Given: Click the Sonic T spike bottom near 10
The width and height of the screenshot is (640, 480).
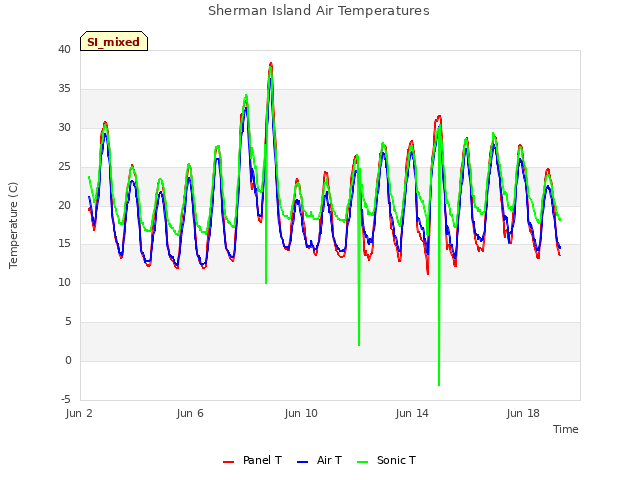Looking at the screenshot, I should click(266, 282).
